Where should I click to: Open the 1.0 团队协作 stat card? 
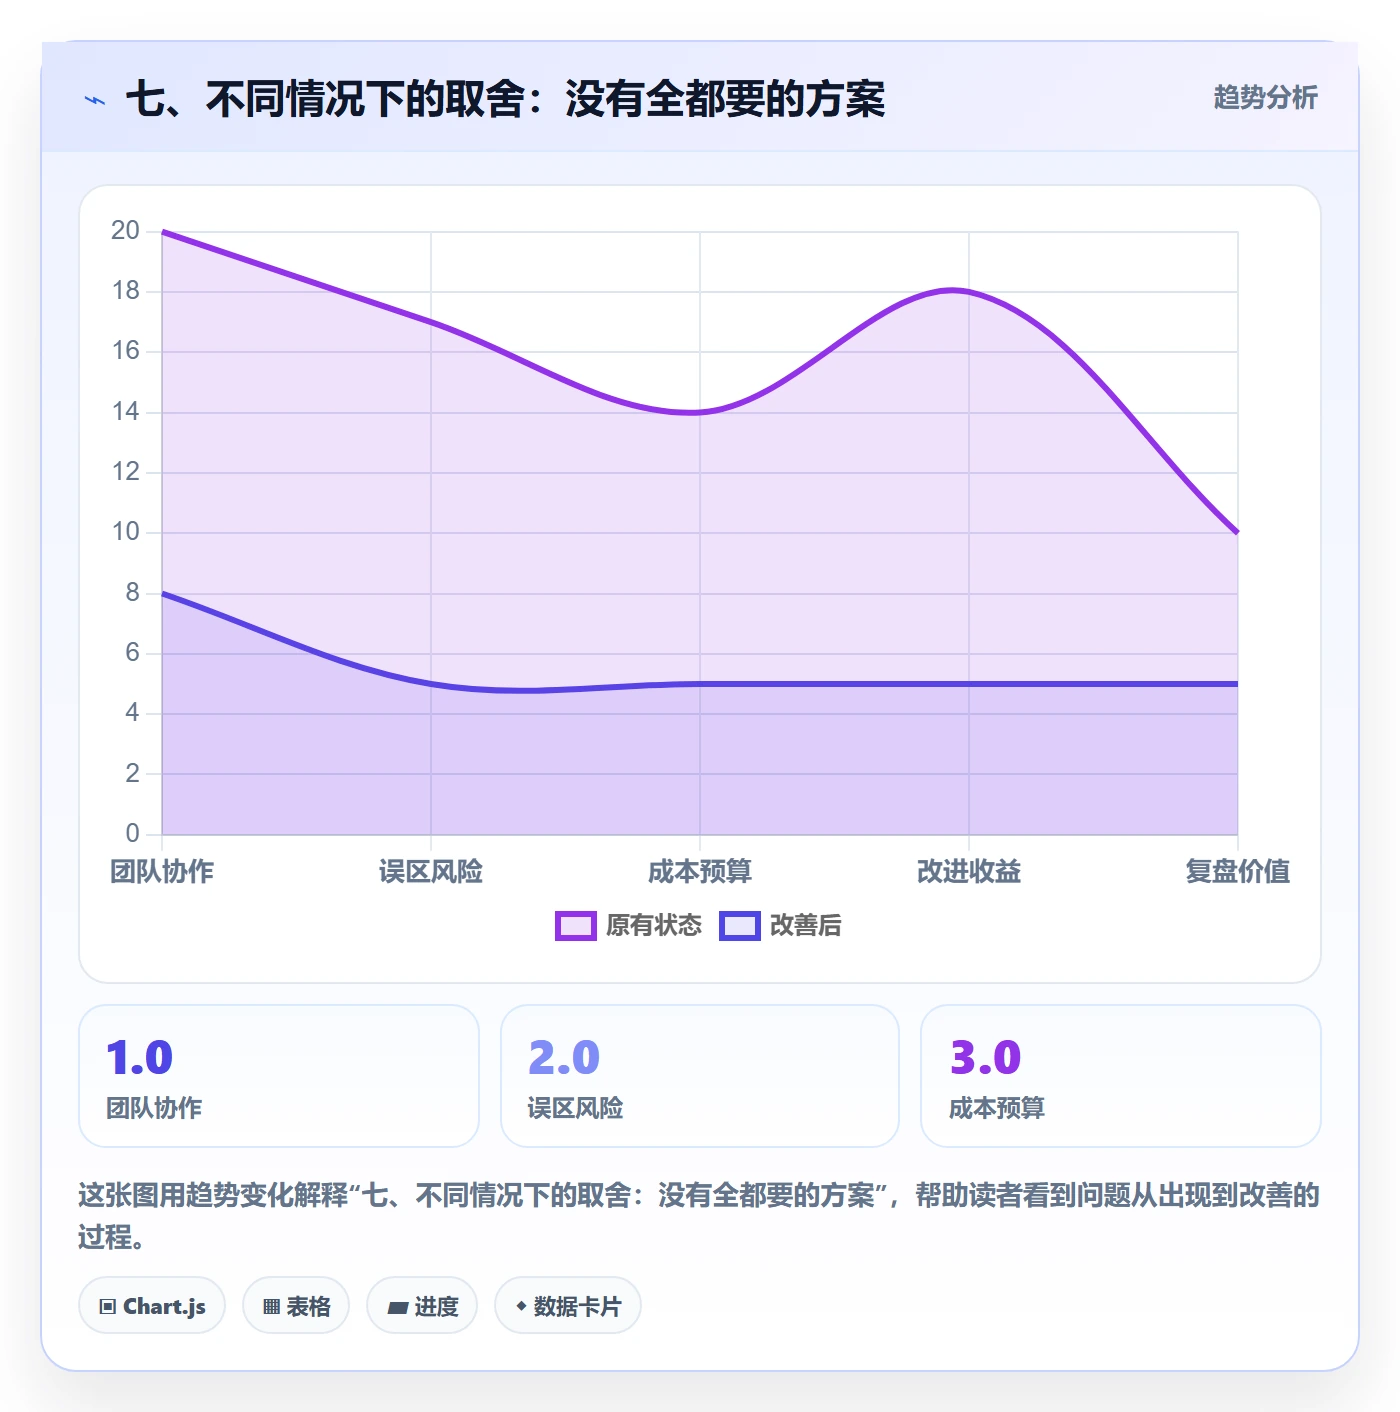coord(279,1076)
